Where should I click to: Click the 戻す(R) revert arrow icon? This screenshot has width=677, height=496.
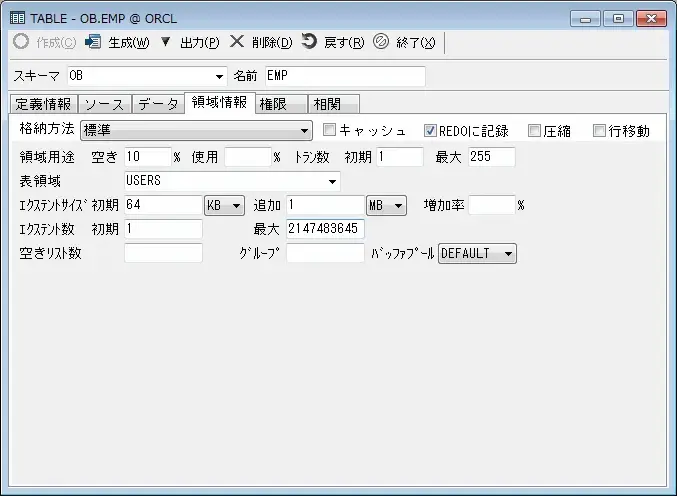pos(309,41)
